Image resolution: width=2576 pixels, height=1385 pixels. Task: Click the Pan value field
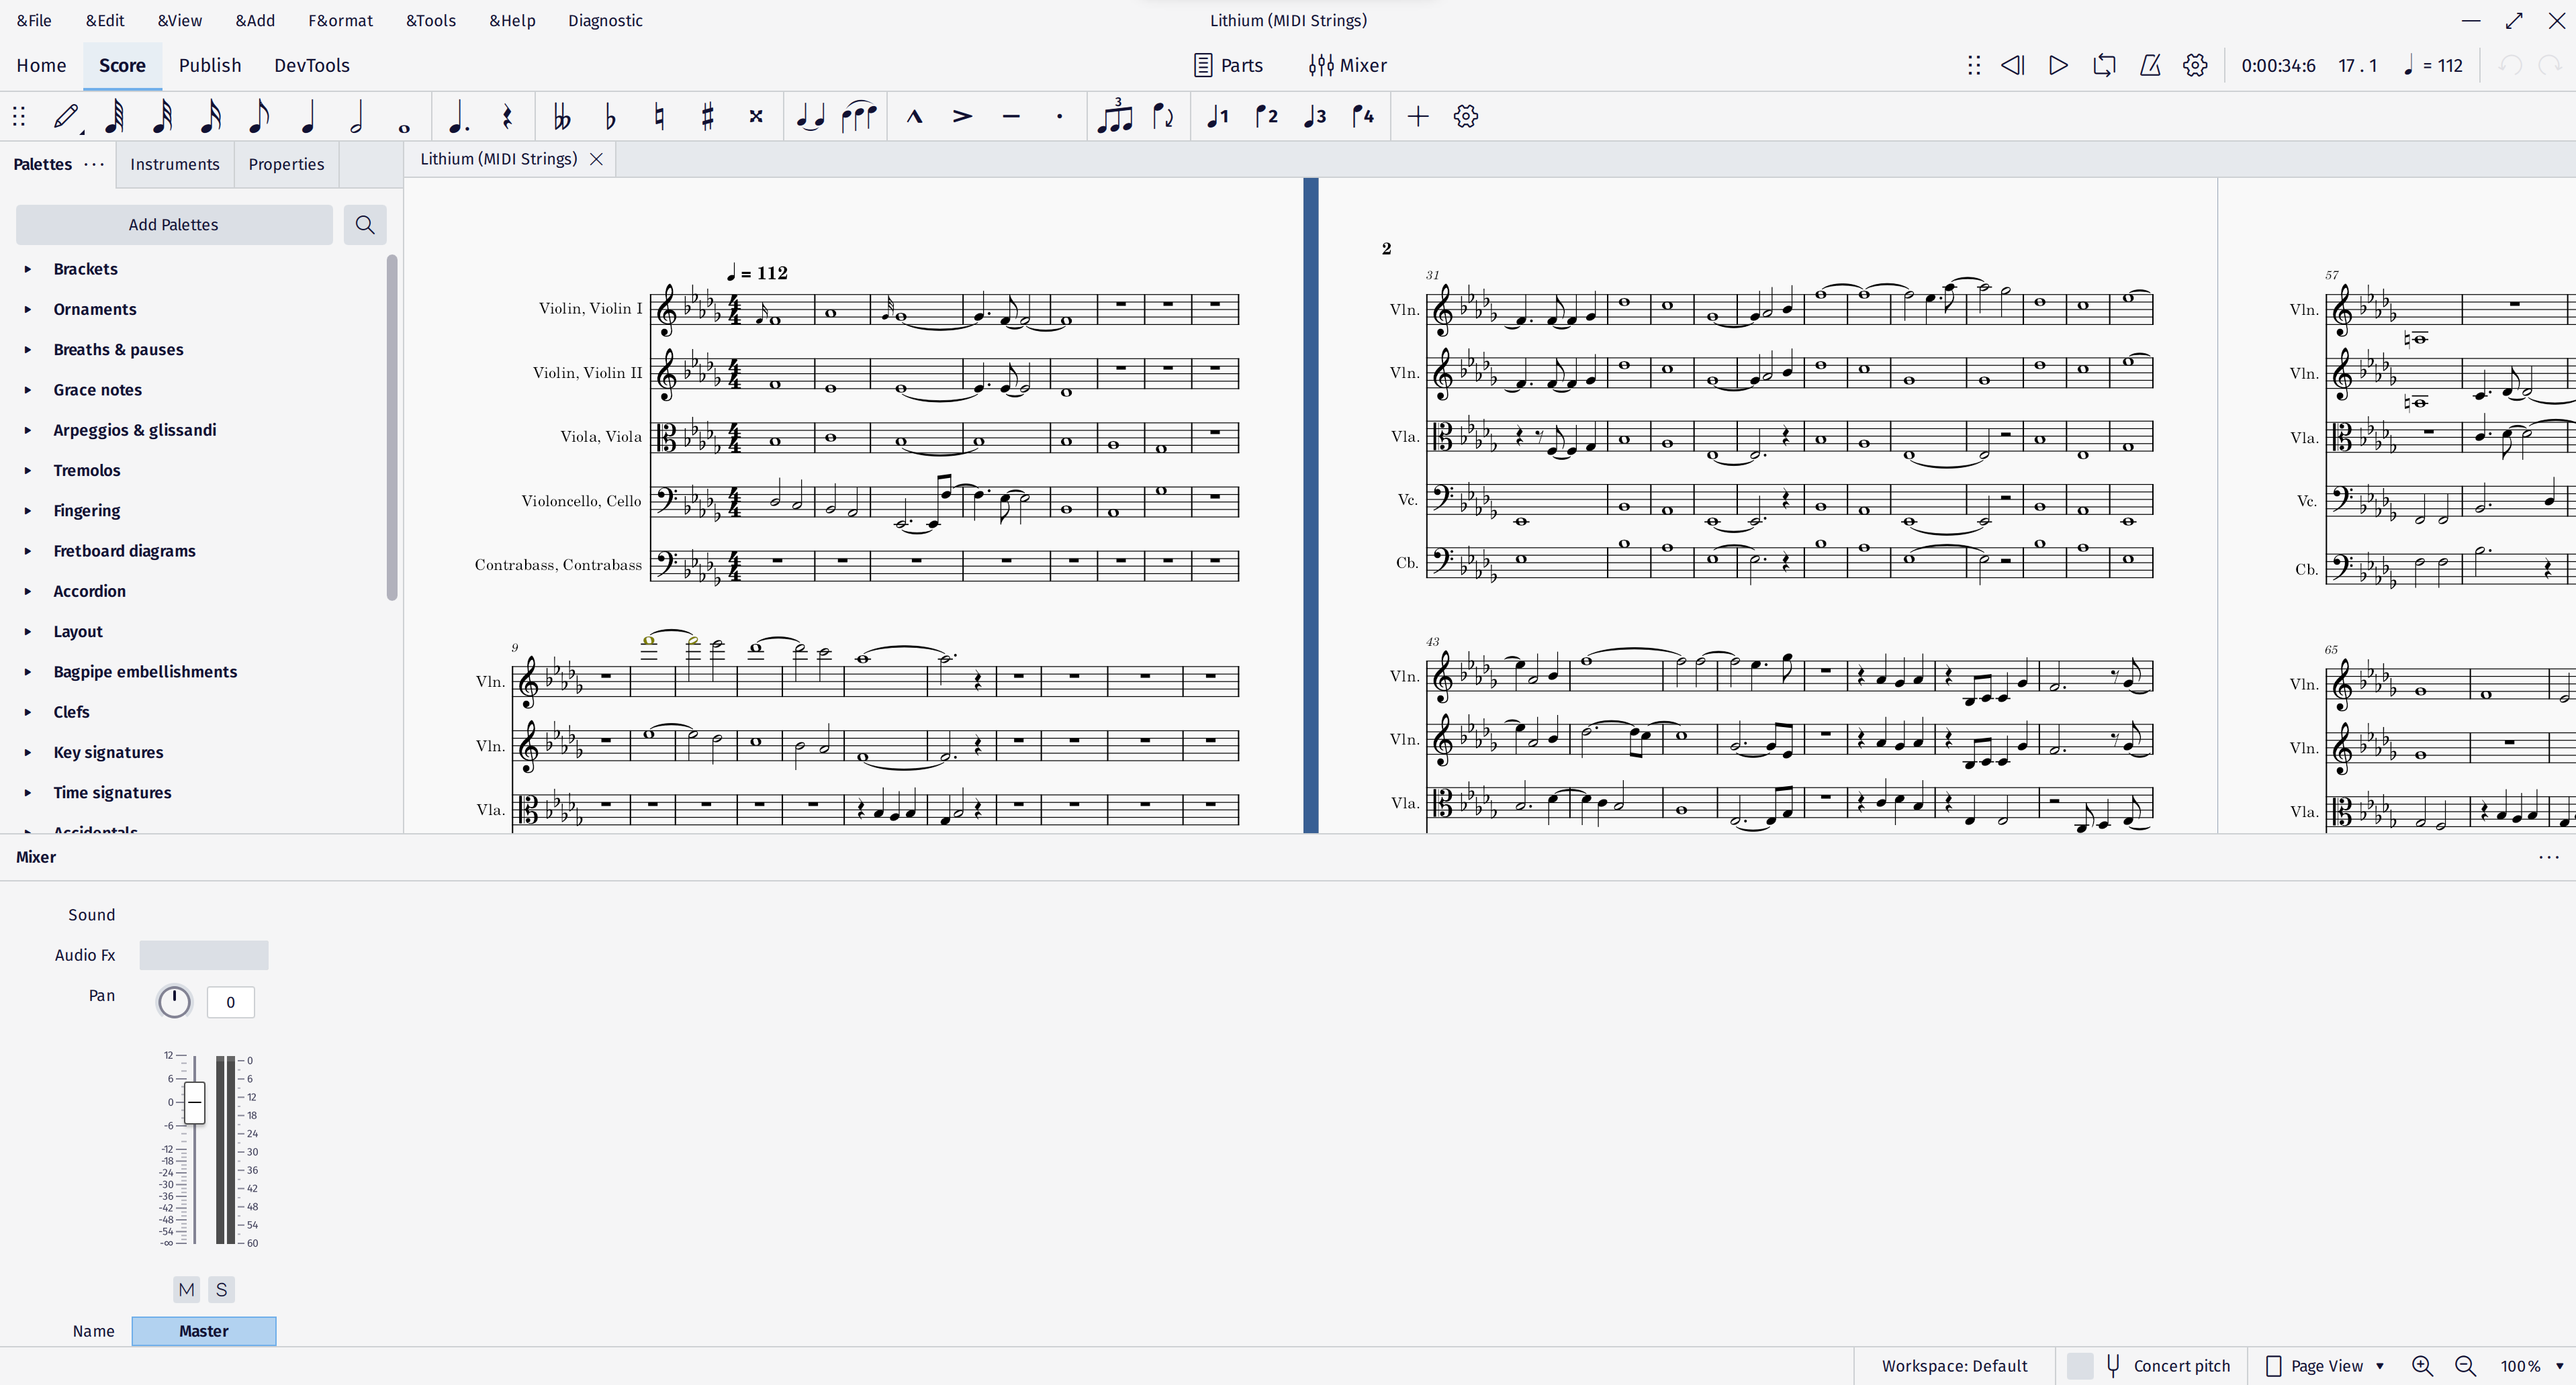tap(230, 1001)
